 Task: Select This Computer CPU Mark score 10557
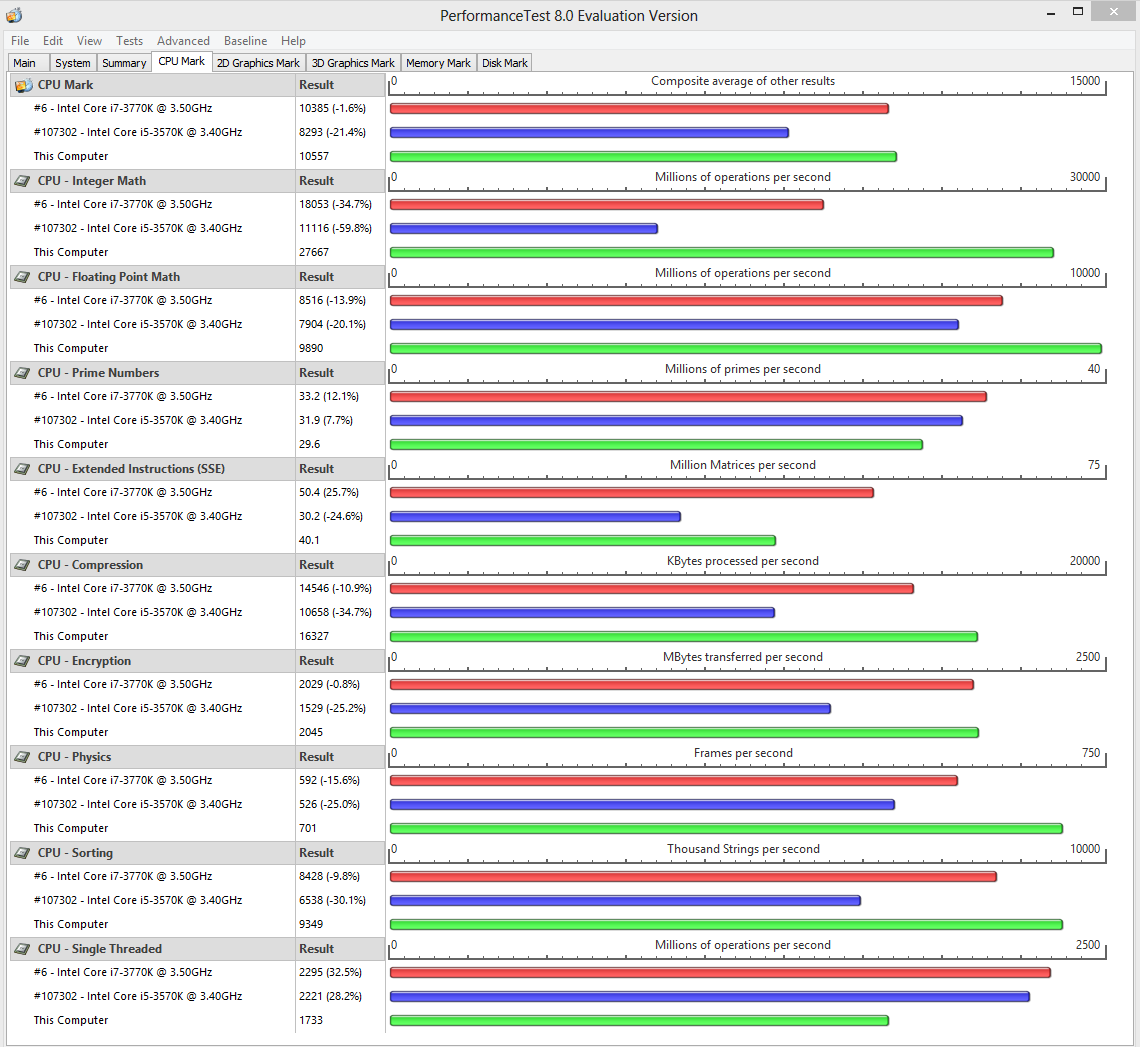pos(314,156)
